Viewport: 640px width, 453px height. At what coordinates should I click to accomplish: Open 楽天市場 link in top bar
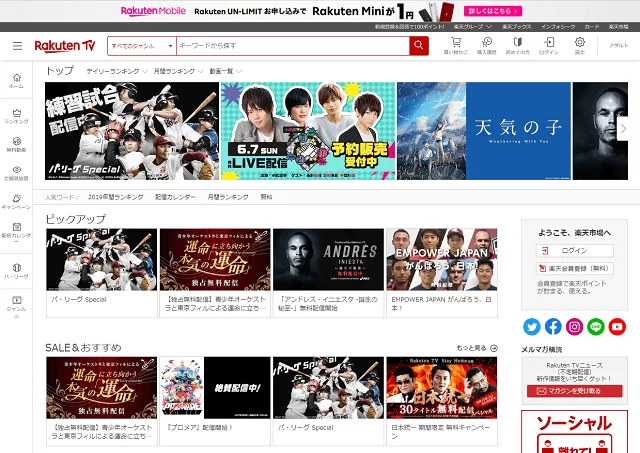618,27
